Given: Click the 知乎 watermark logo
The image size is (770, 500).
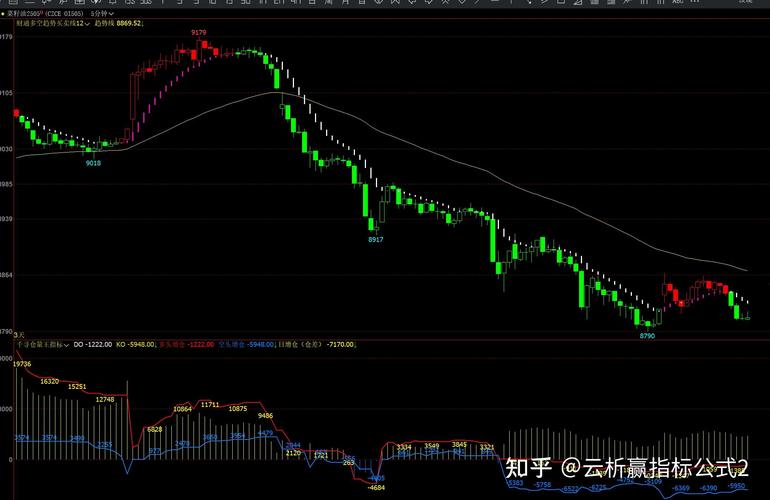Looking at the screenshot, I should click(529, 468).
